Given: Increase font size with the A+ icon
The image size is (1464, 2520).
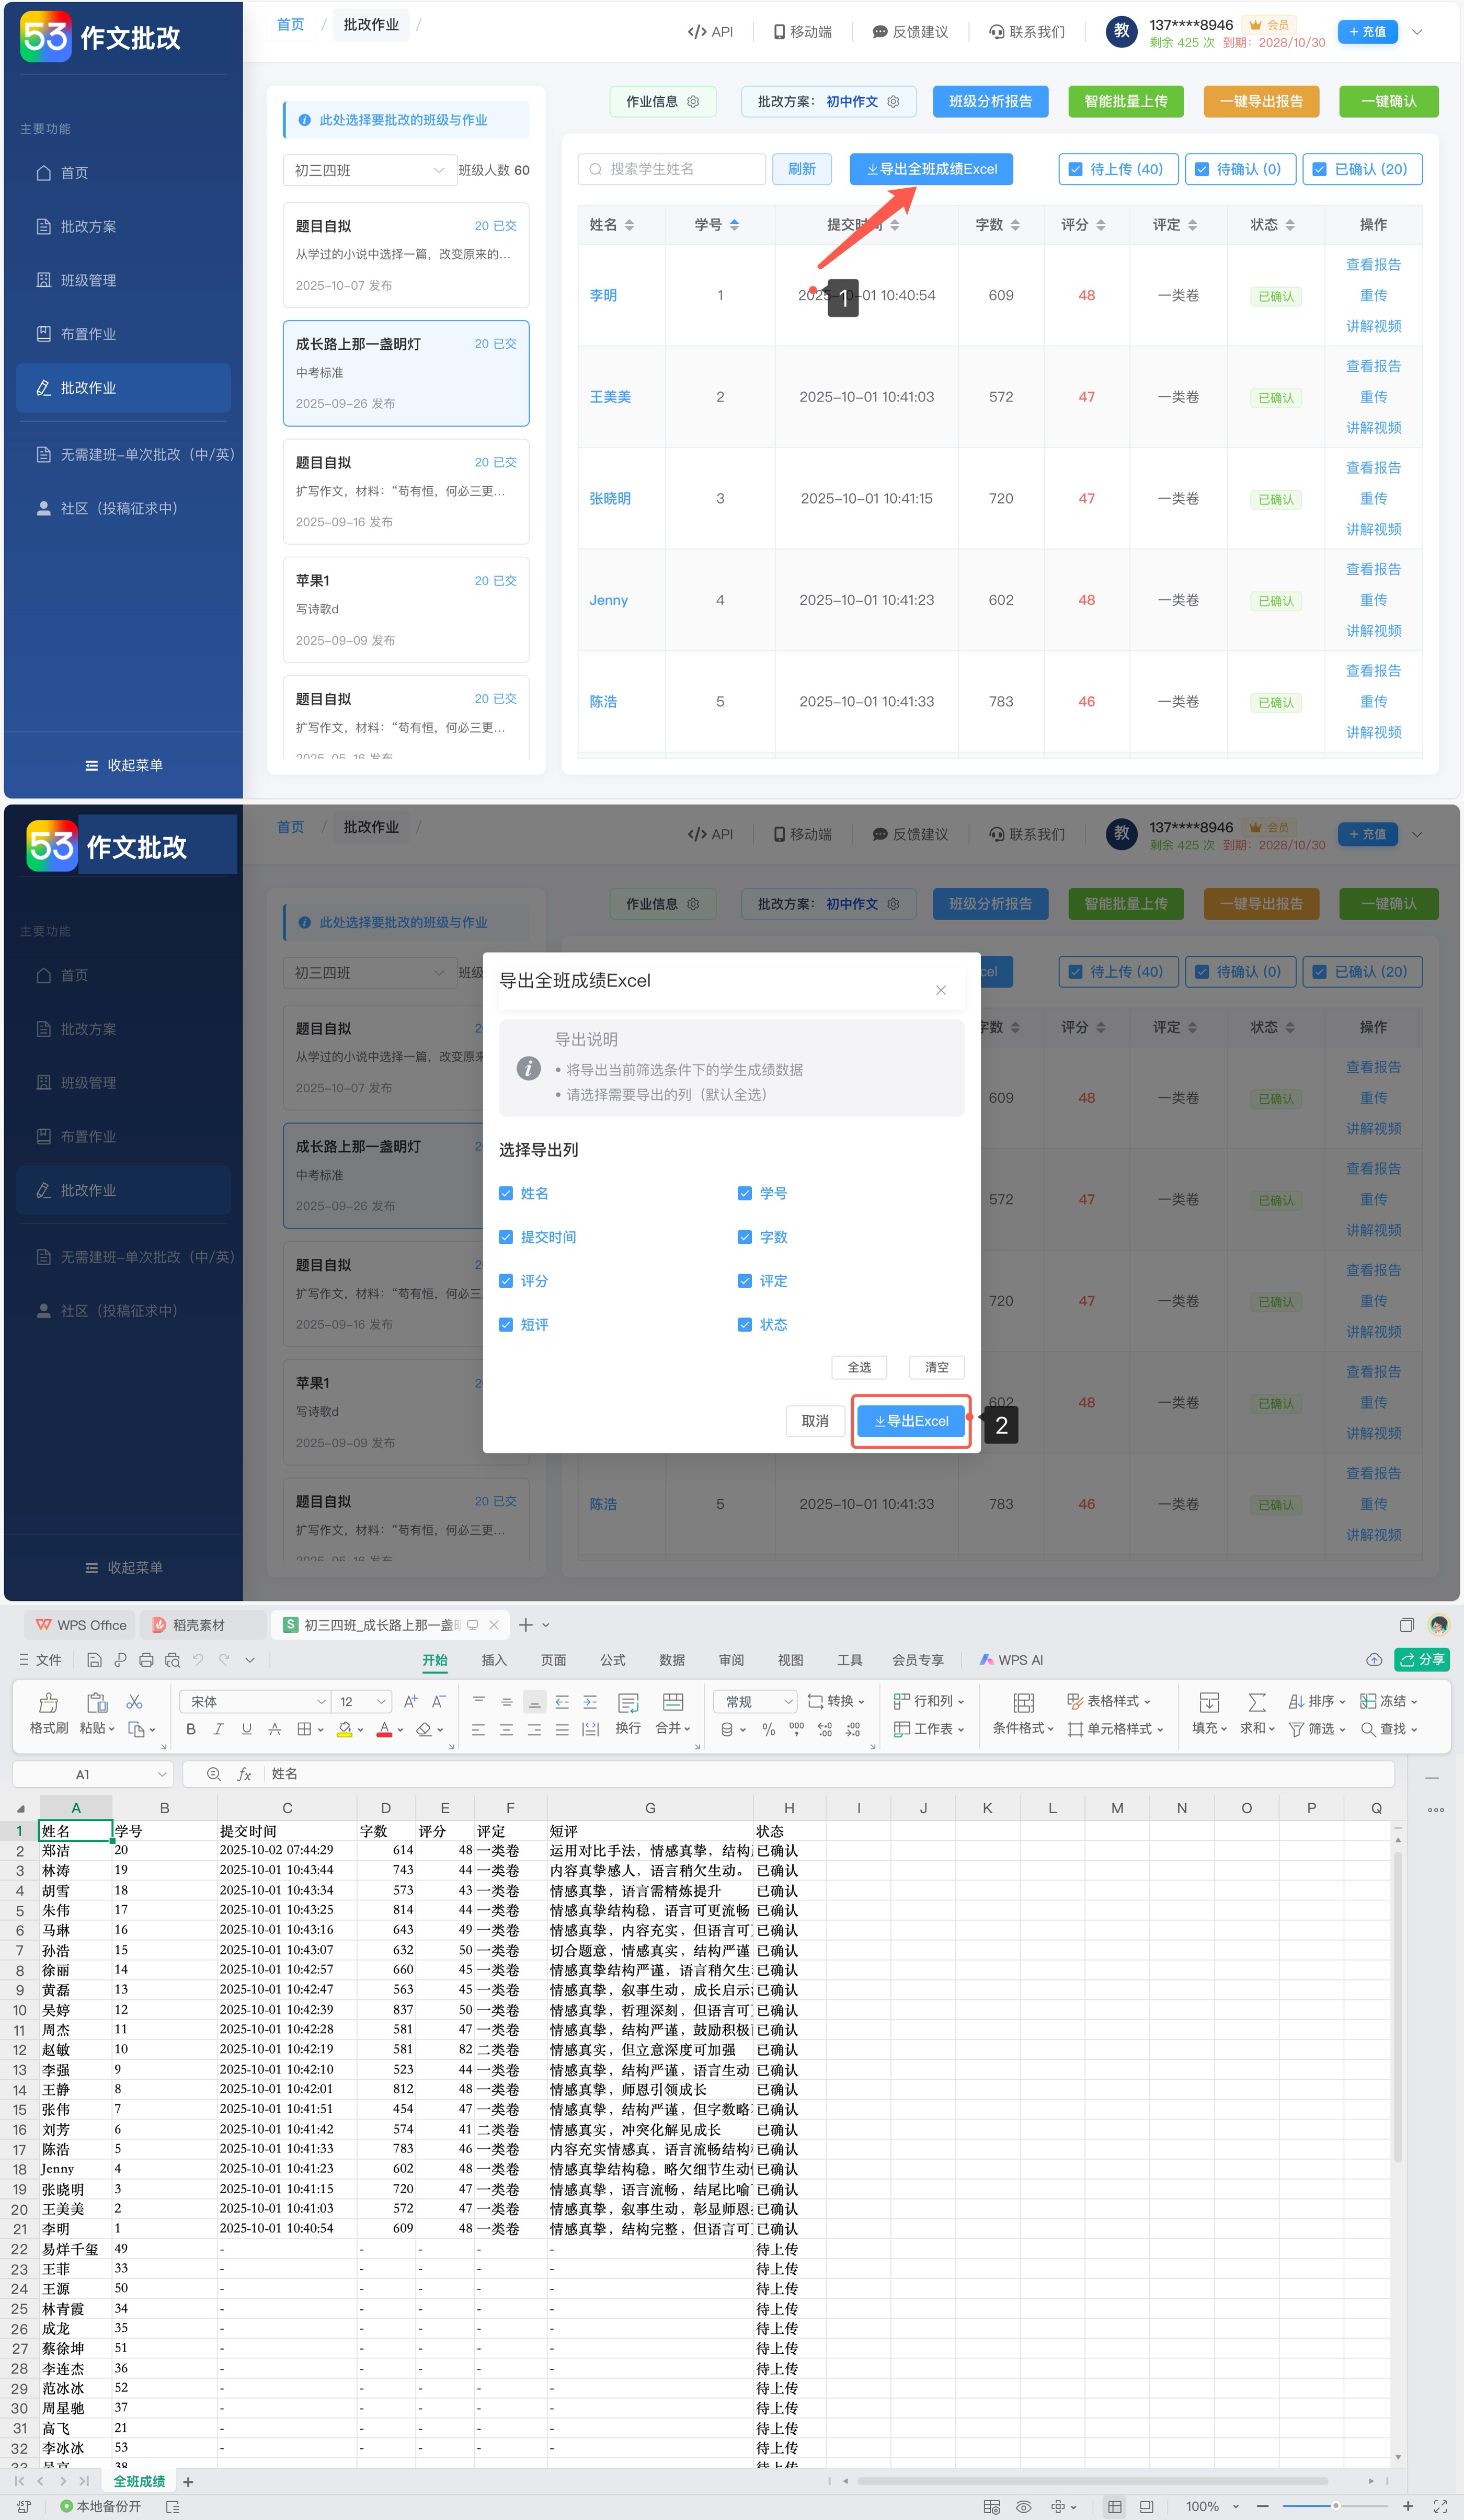Looking at the screenshot, I should pyautogui.click(x=410, y=1702).
